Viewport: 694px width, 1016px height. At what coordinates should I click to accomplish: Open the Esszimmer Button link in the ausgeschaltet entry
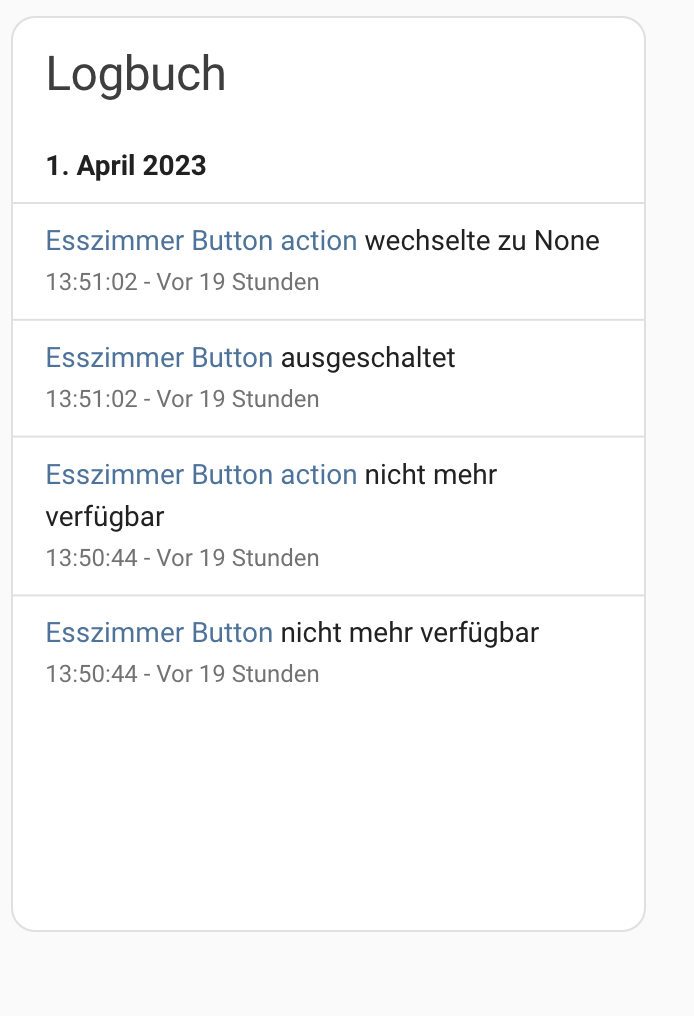click(x=158, y=357)
